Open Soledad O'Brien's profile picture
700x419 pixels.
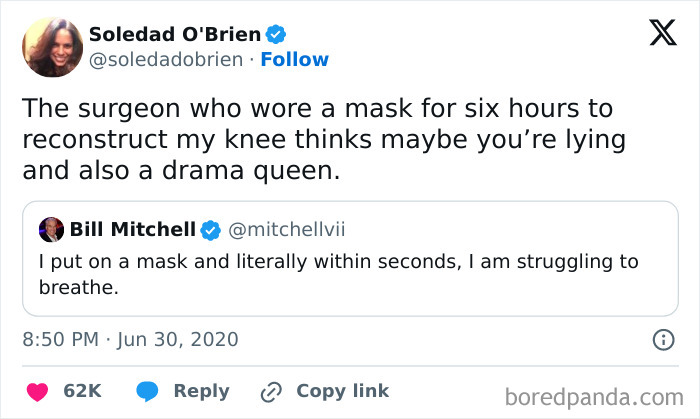[52, 47]
